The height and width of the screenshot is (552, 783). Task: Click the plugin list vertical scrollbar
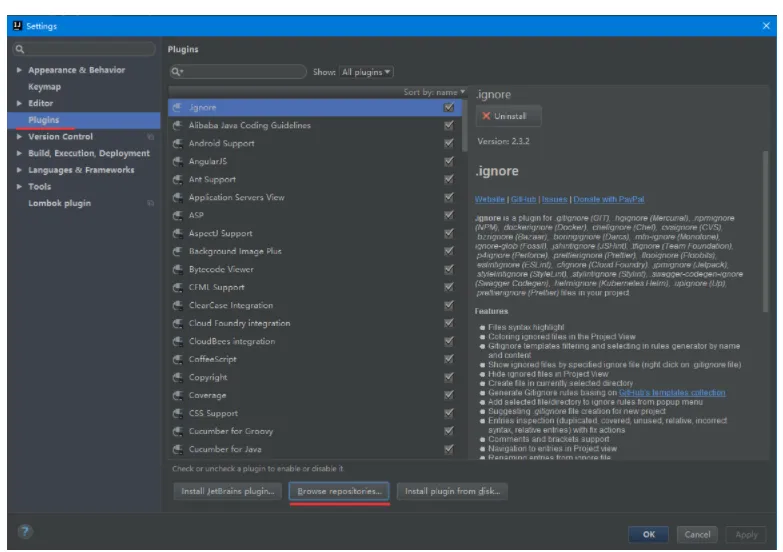tap(465, 127)
